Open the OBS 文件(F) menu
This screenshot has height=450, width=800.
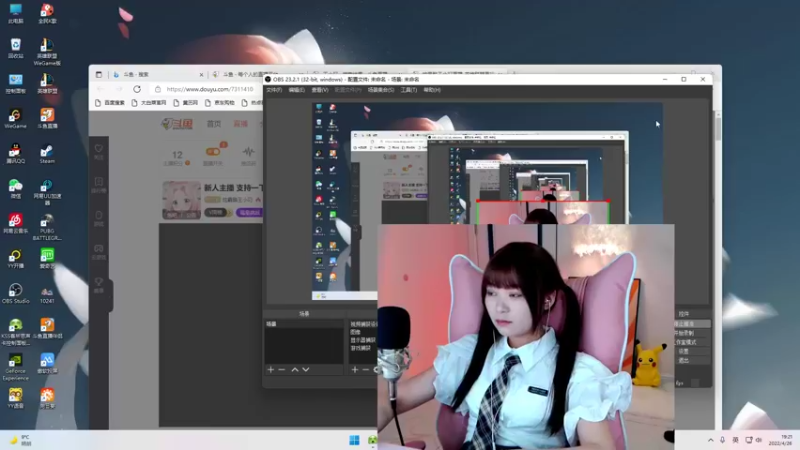point(274,90)
